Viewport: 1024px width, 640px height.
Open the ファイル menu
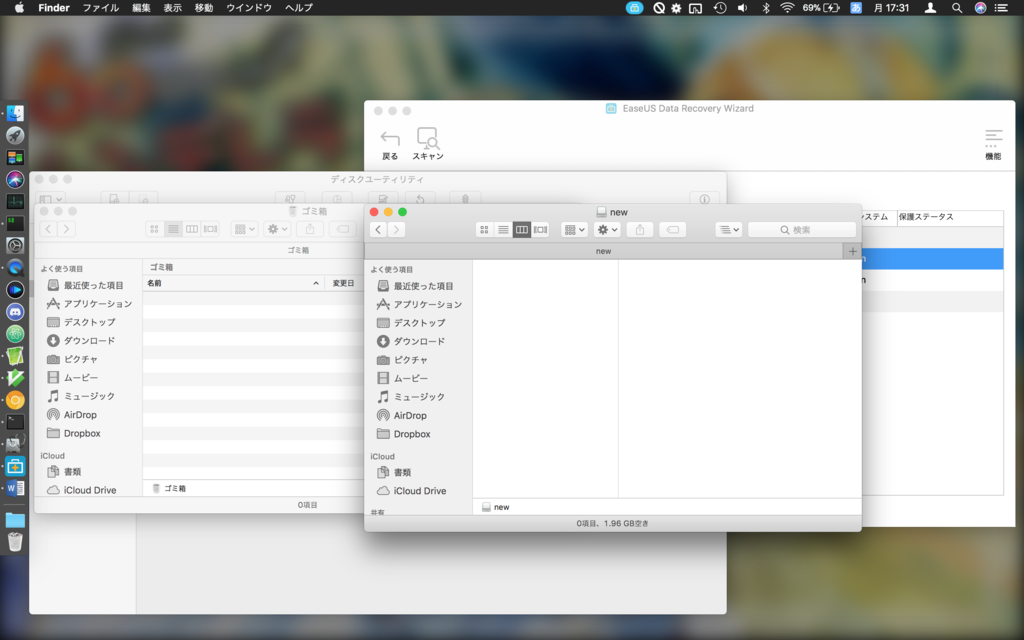point(101,8)
